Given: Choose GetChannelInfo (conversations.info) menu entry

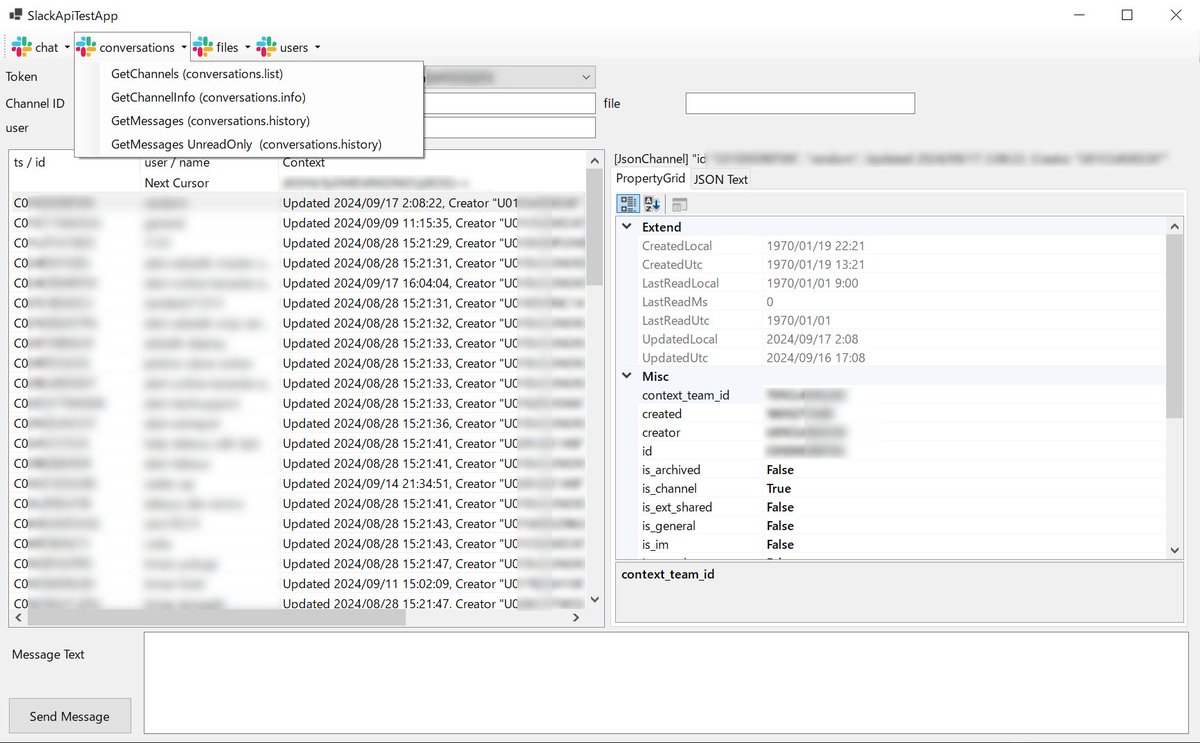Looking at the screenshot, I should coord(249,97).
